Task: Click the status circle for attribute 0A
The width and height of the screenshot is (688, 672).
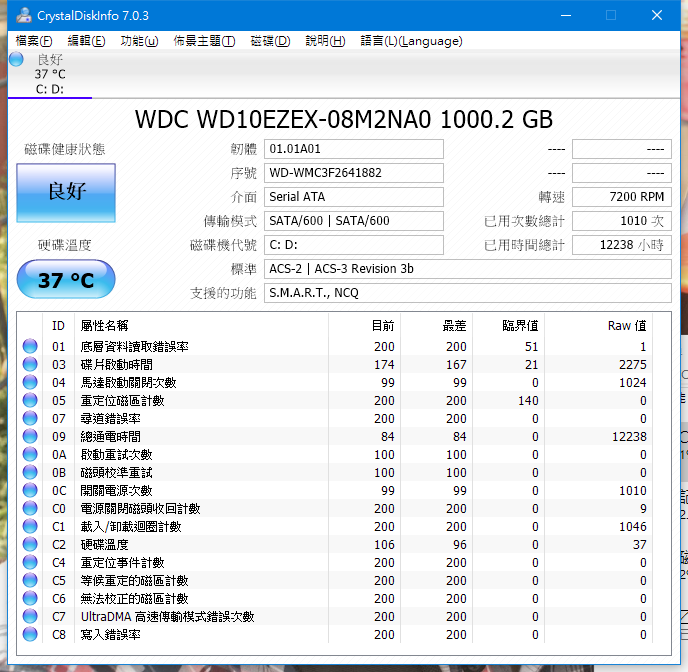Action: click(30, 454)
